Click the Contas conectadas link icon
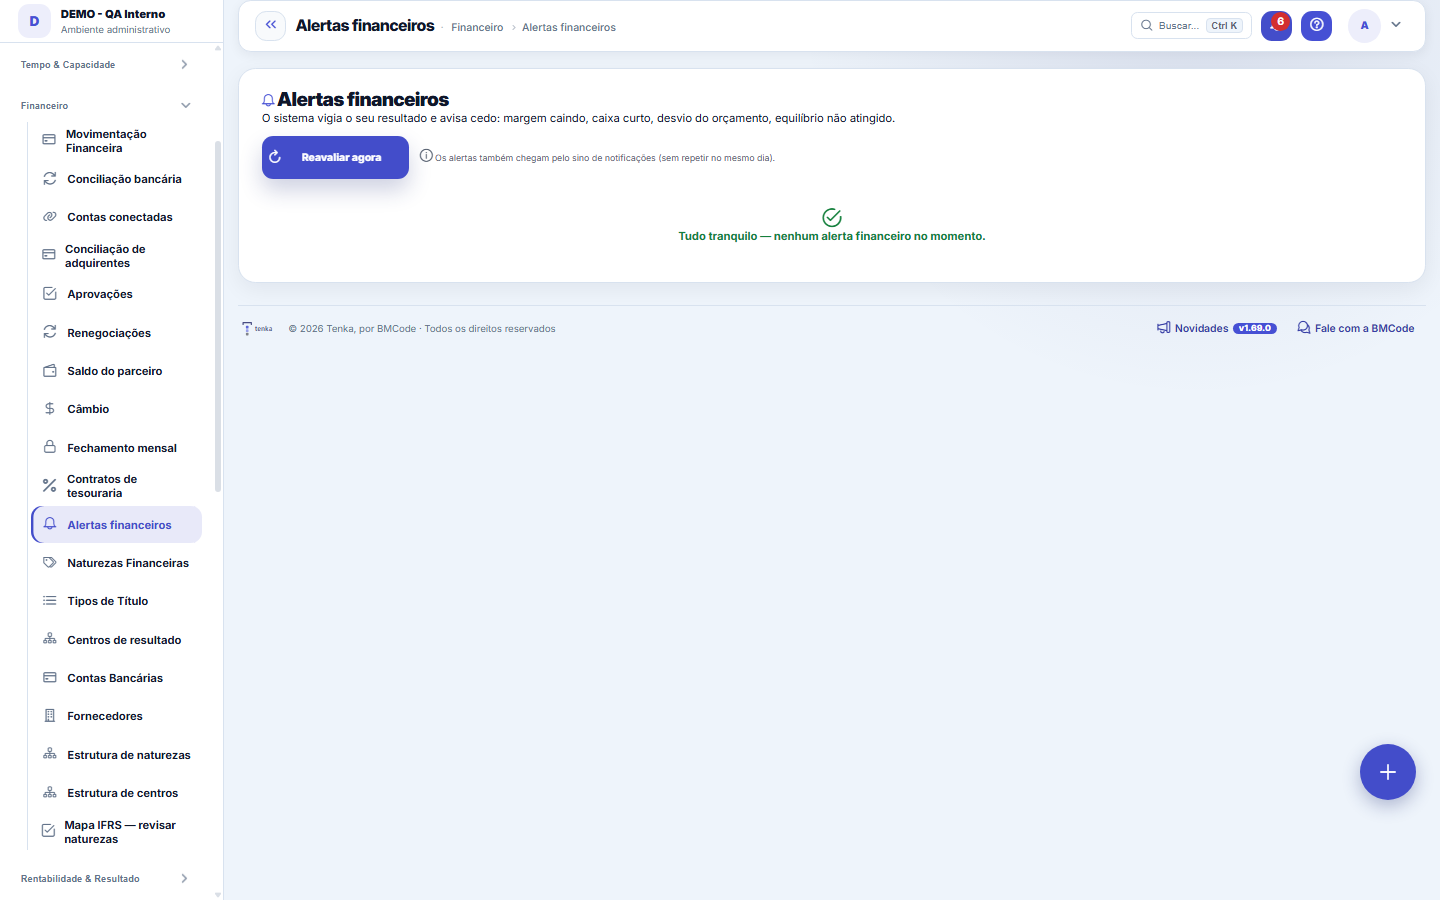 49,217
